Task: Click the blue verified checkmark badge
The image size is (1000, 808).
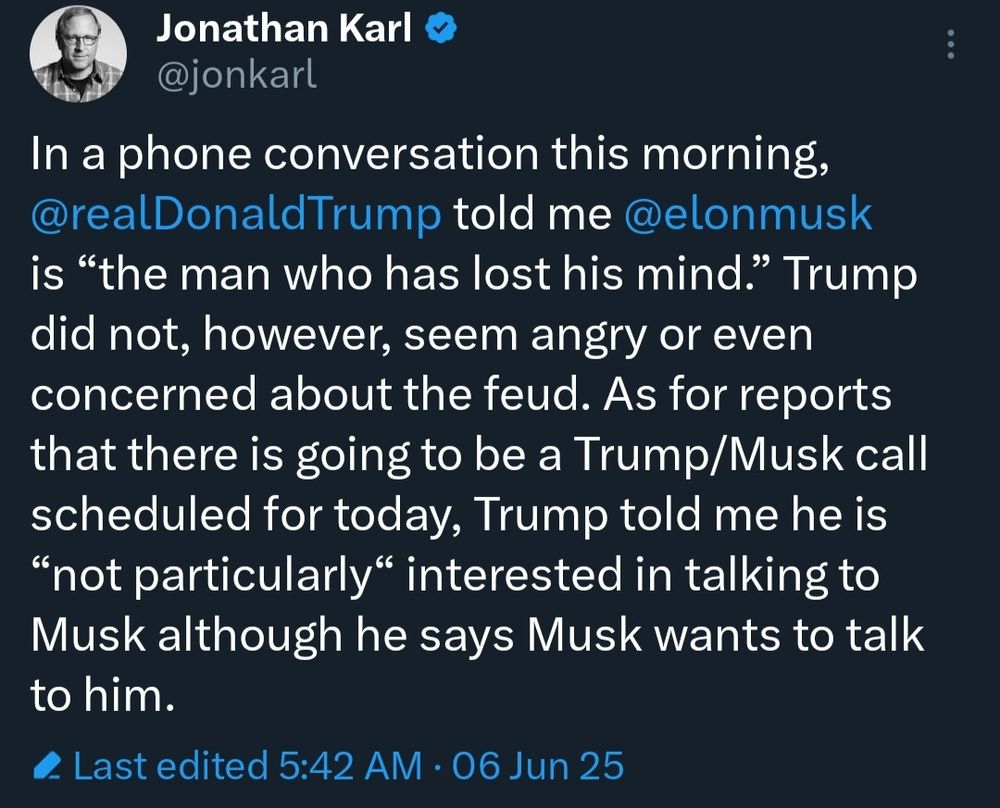Action: coord(443,31)
